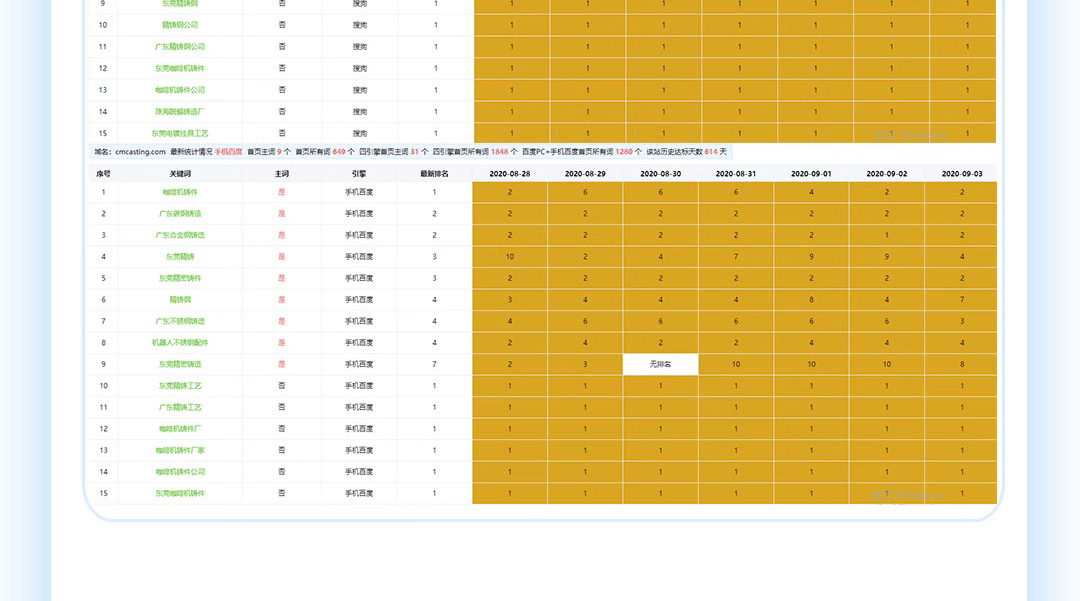Open the 咖啡机铸件厂家 keyword link
The height and width of the screenshot is (601, 1080).
click(x=180, y=450)
